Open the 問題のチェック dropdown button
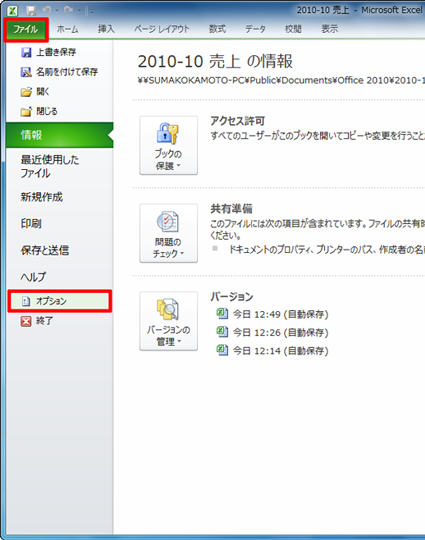The width and height of the screenshot is (425, 540). pyautogui.click(x=168, y=233)
